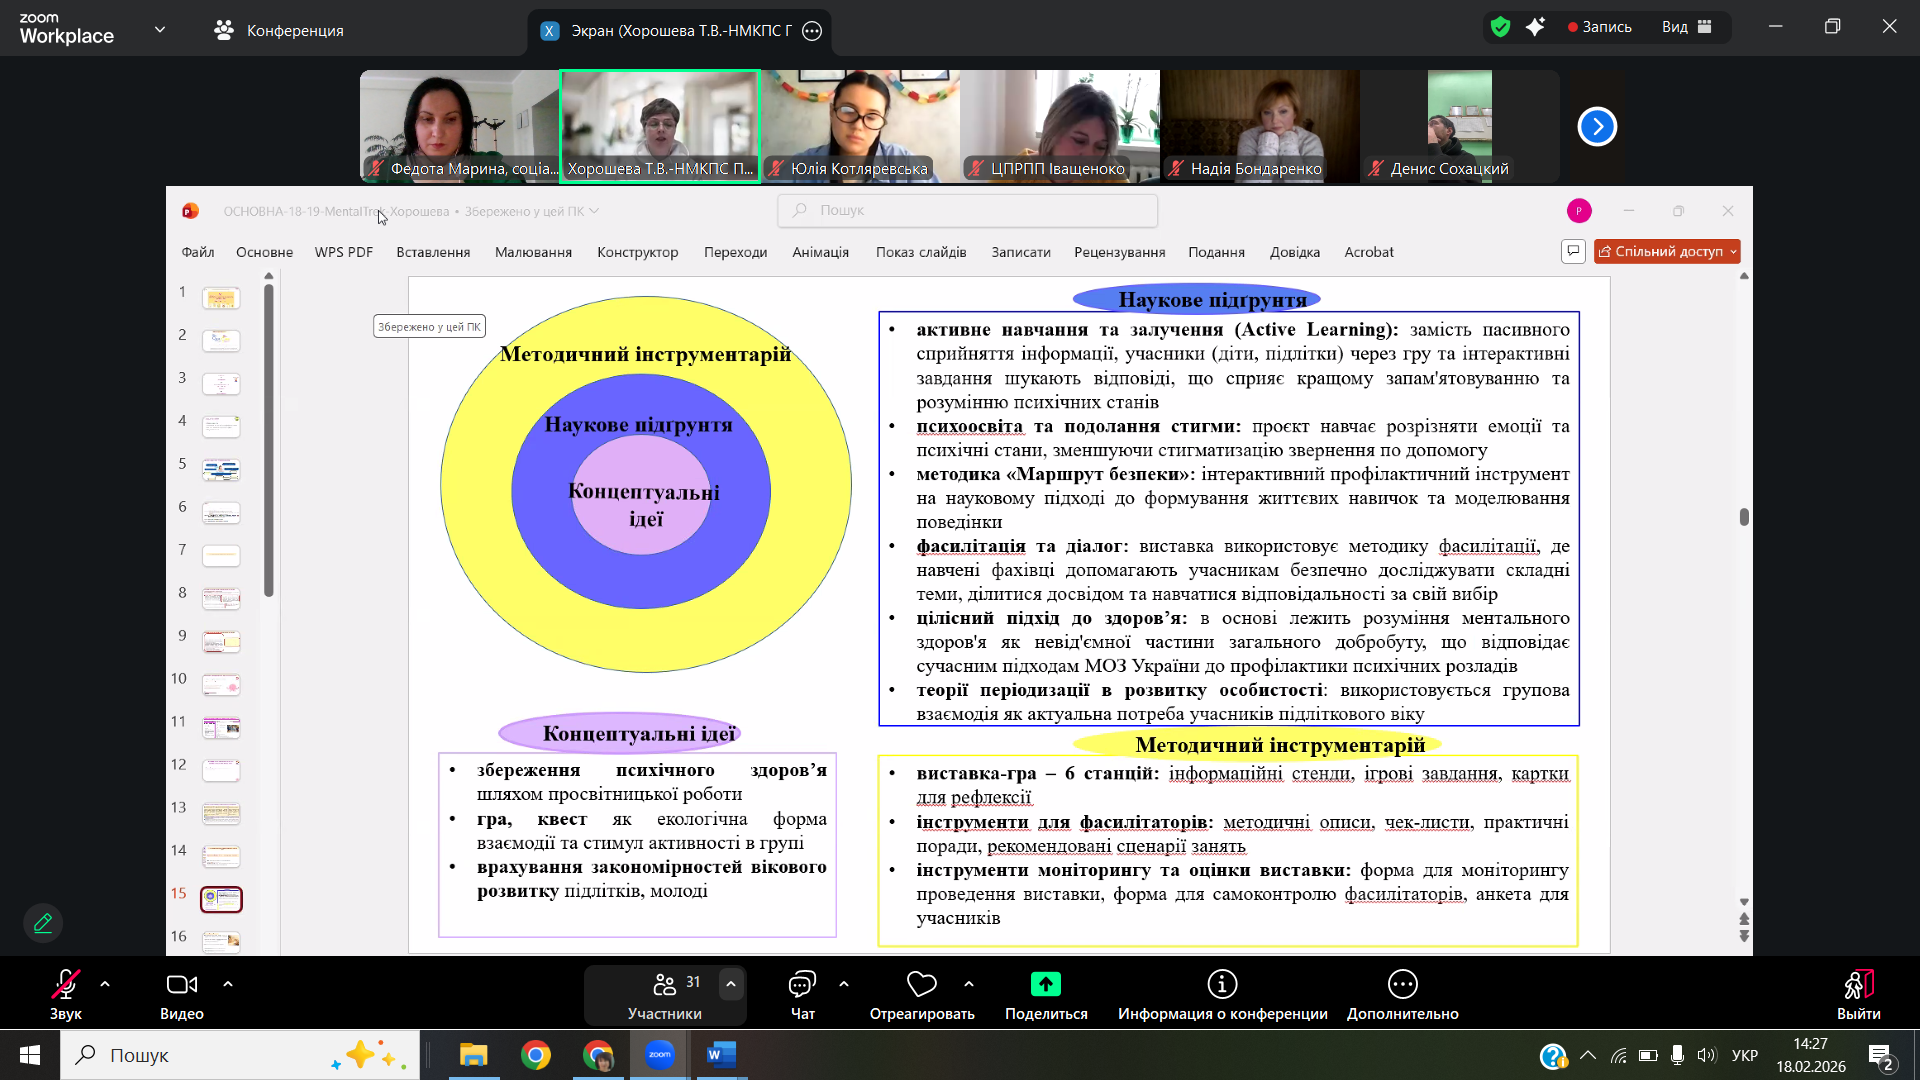This screenshot has height=1080, width=1920.
Task: Expand video options arrow next to Видео
Action: coord(228,984)
